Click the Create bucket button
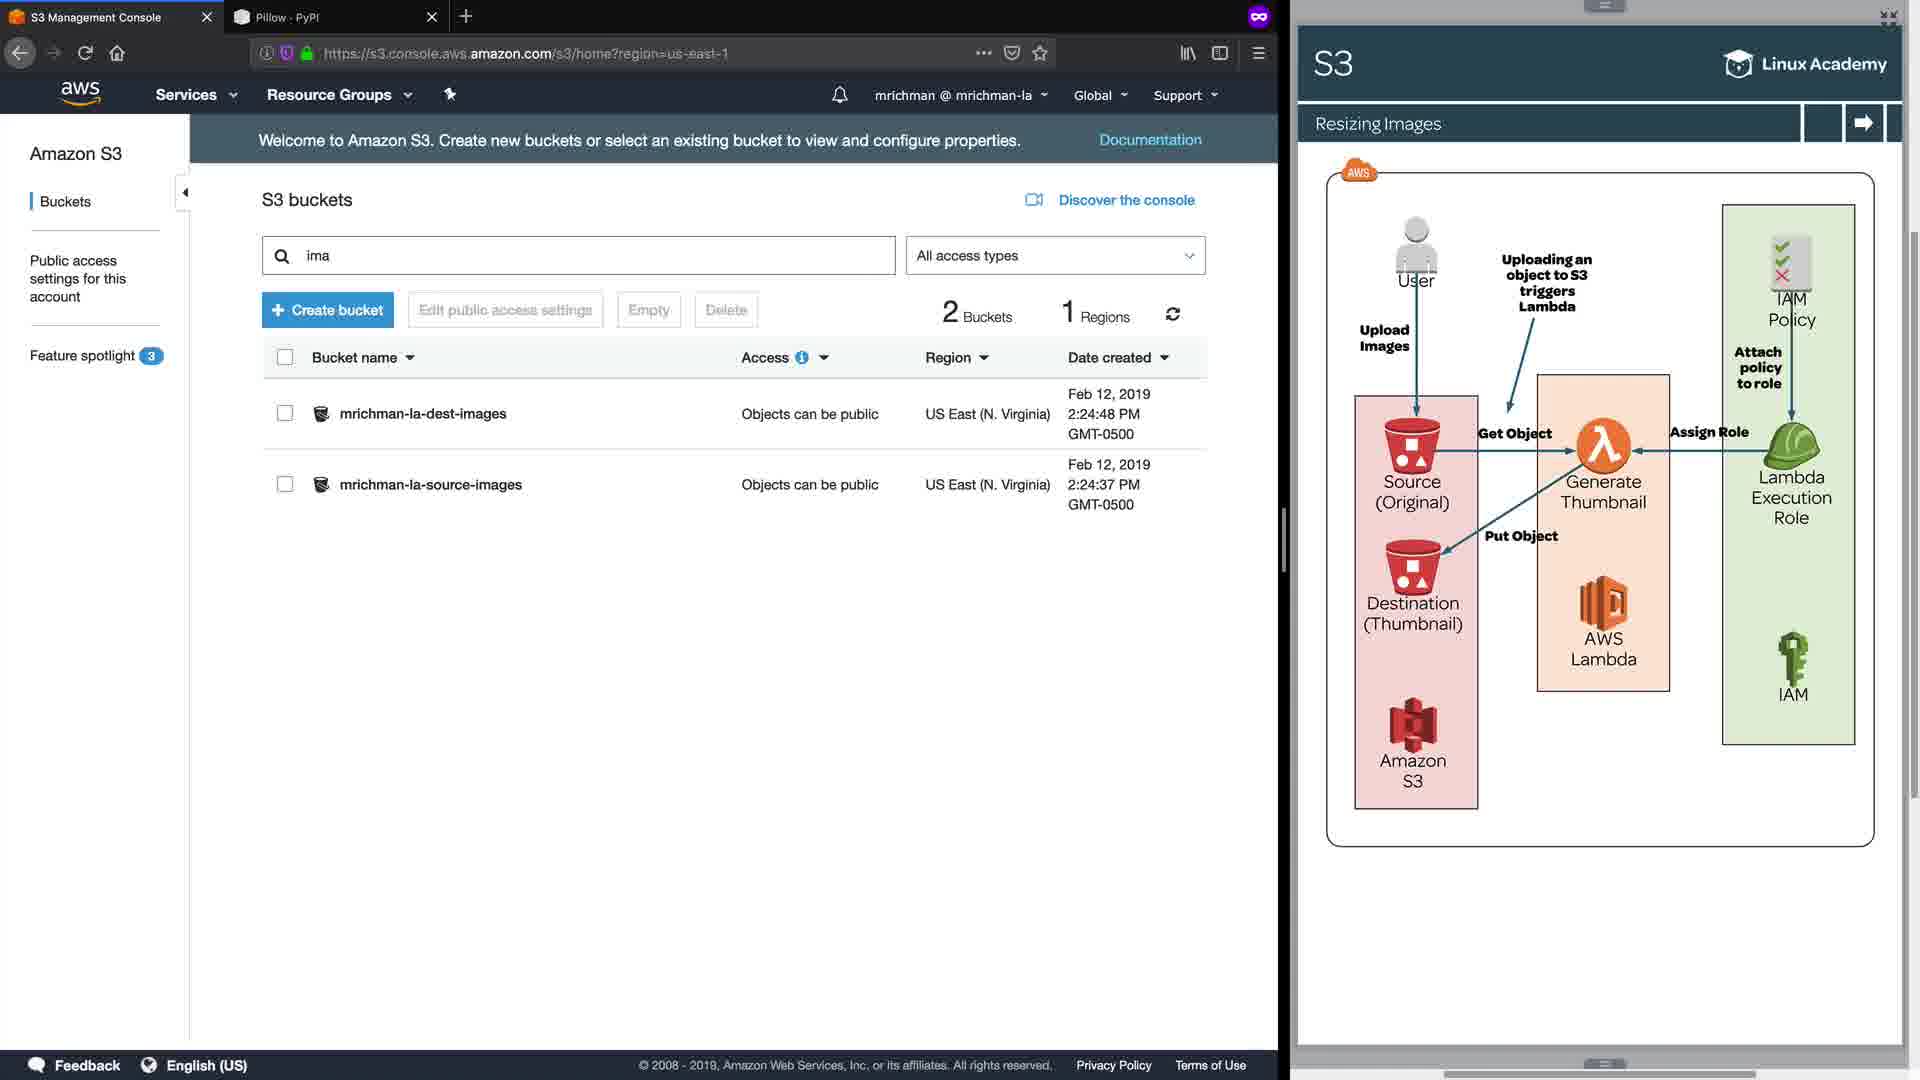1920x1080 pixels. (328, 310)
